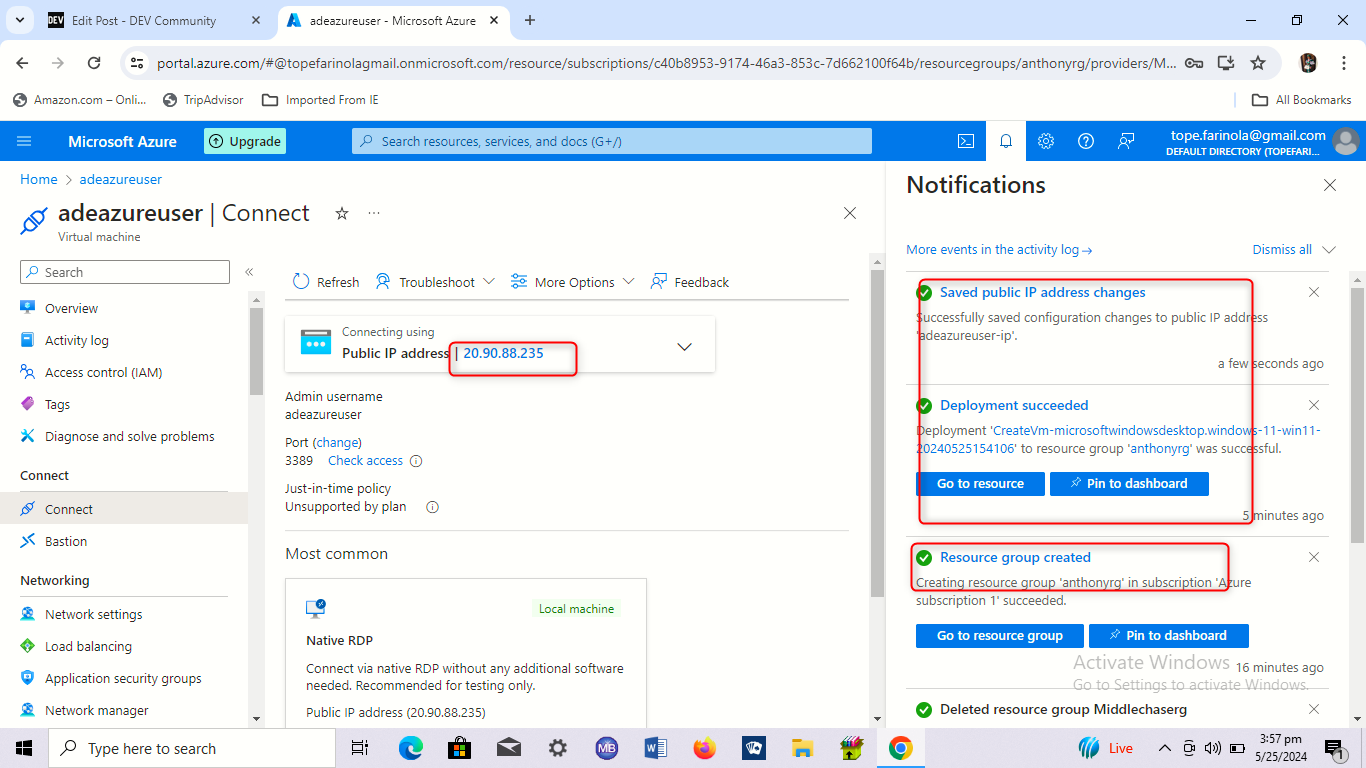Dismiss the Resource group created notification
The height and width of the screenshot is (768, 1366).
pos(1314,557)
